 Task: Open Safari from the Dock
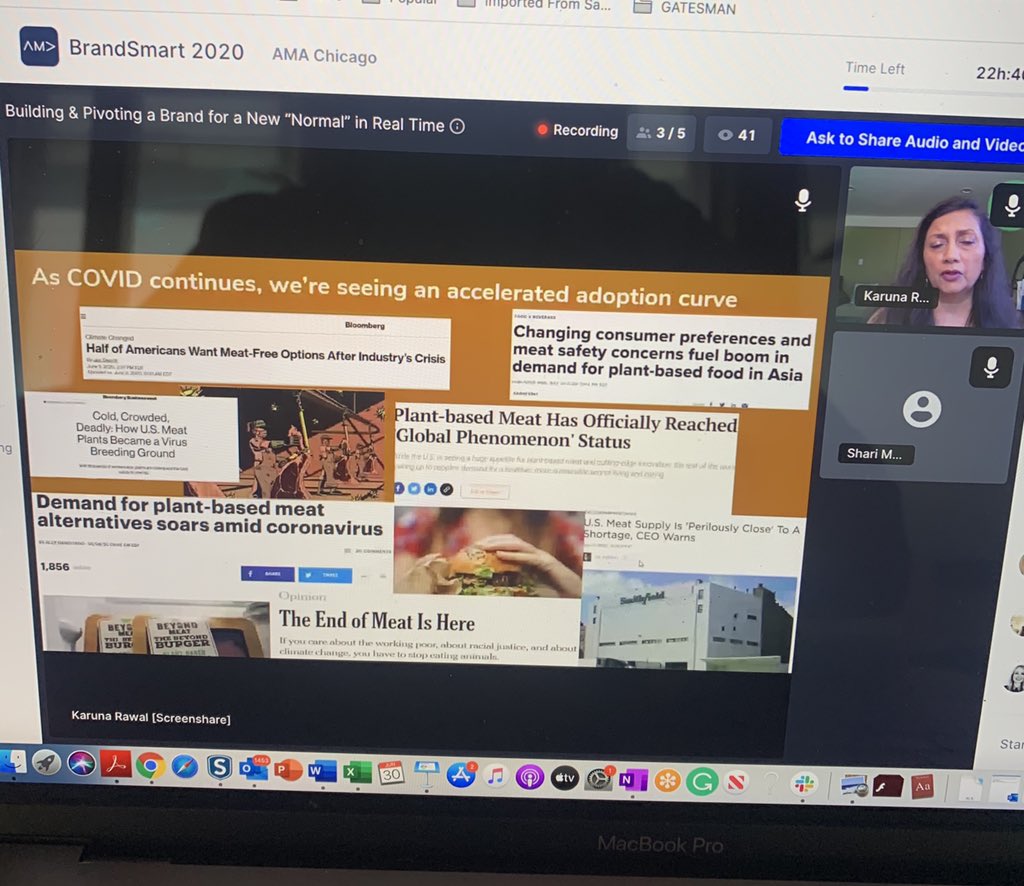click(185, 767)
